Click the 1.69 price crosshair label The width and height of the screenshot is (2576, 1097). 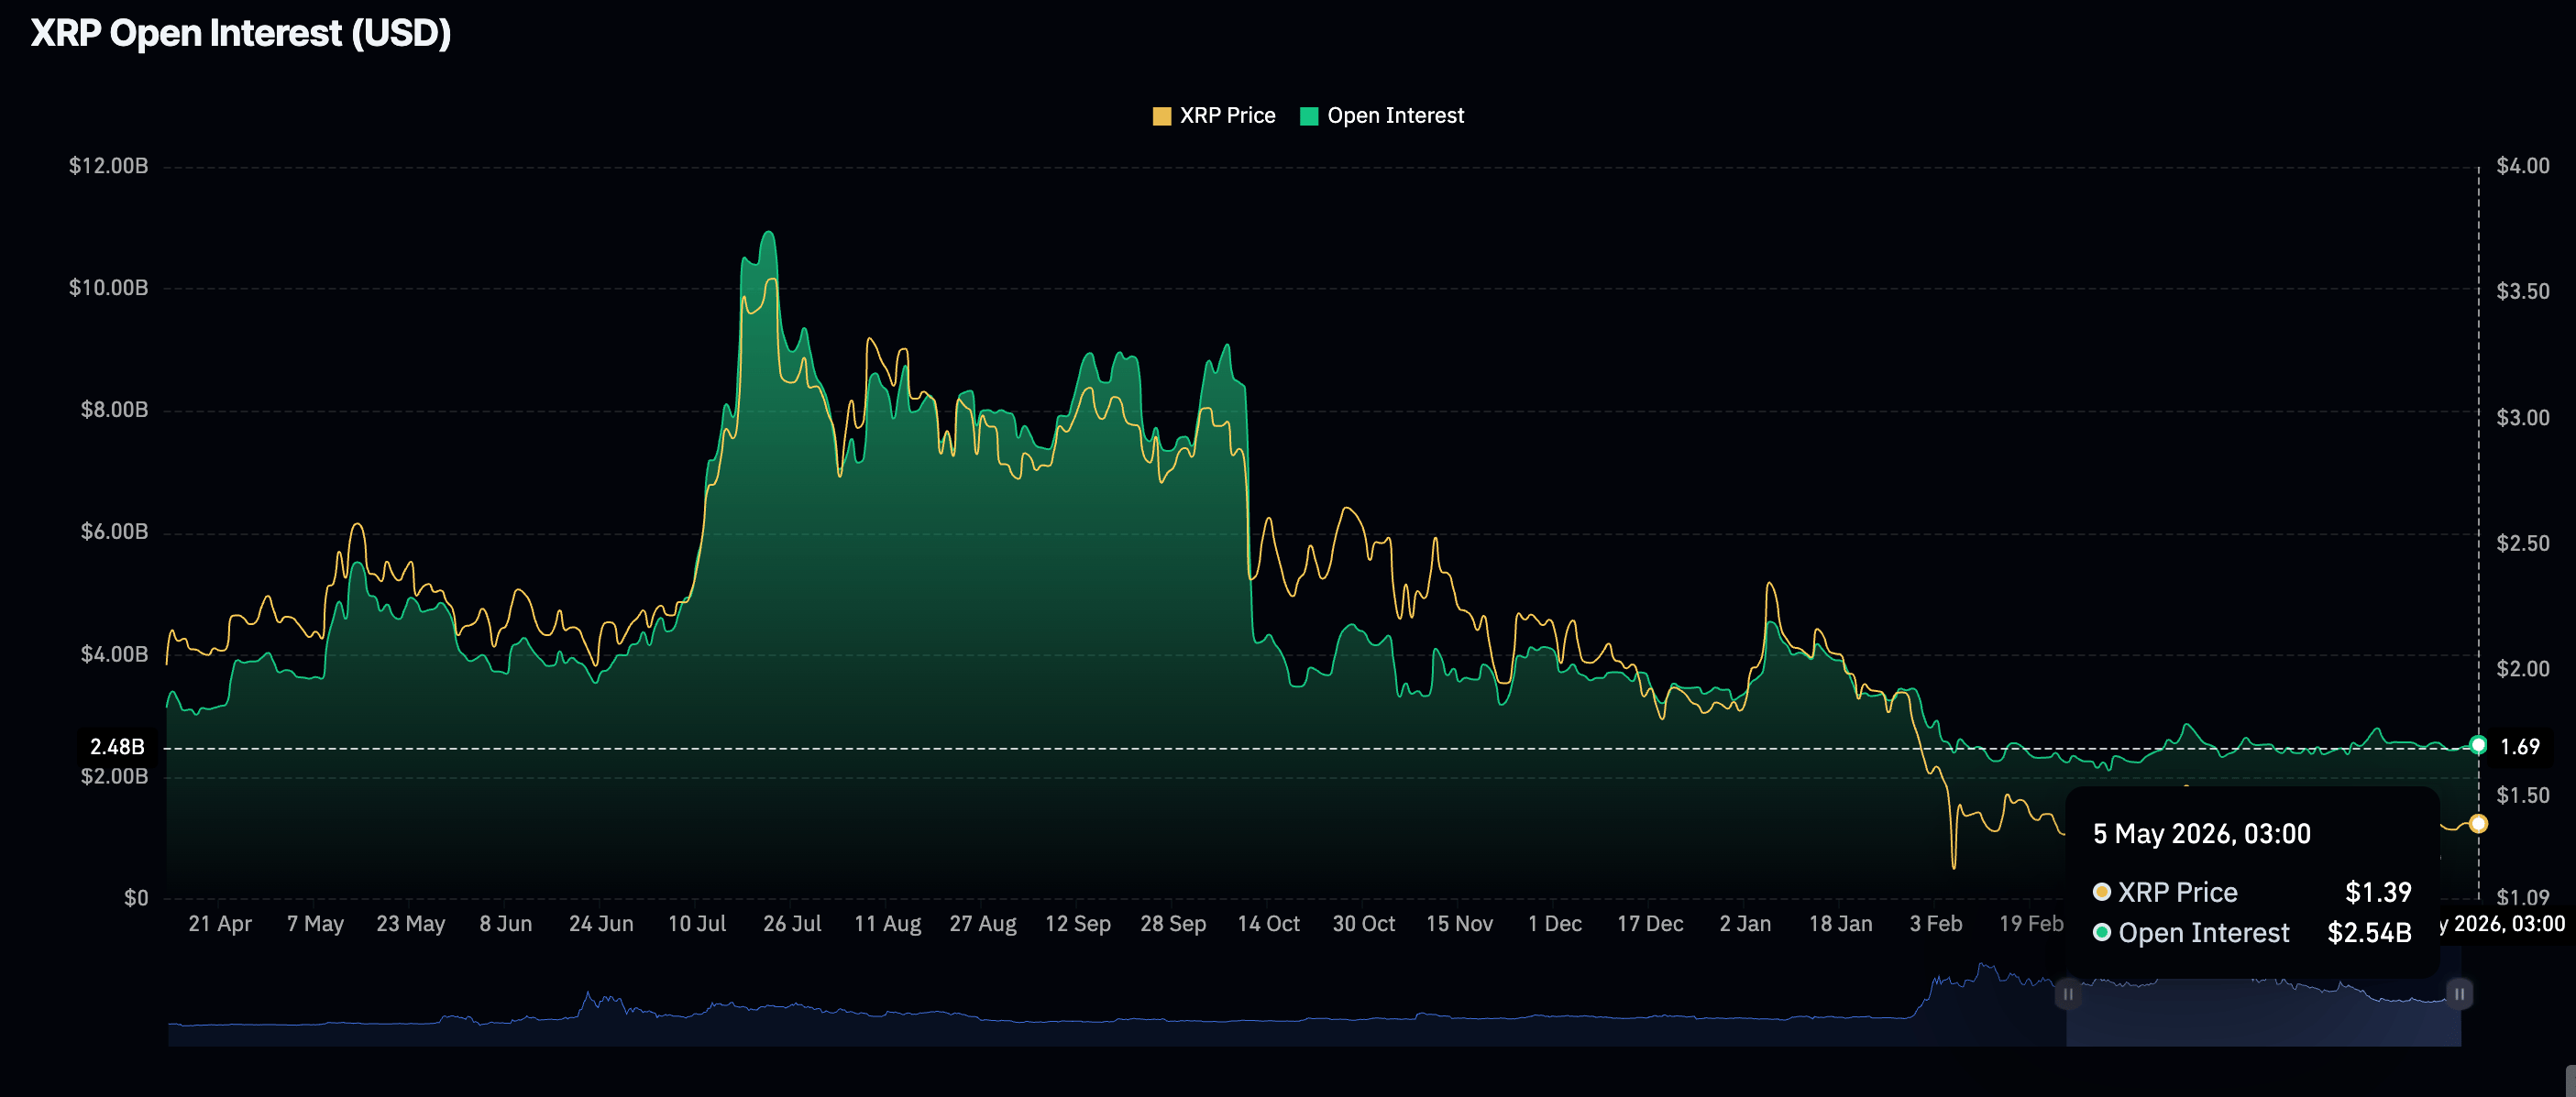(x=2520, y=747)
